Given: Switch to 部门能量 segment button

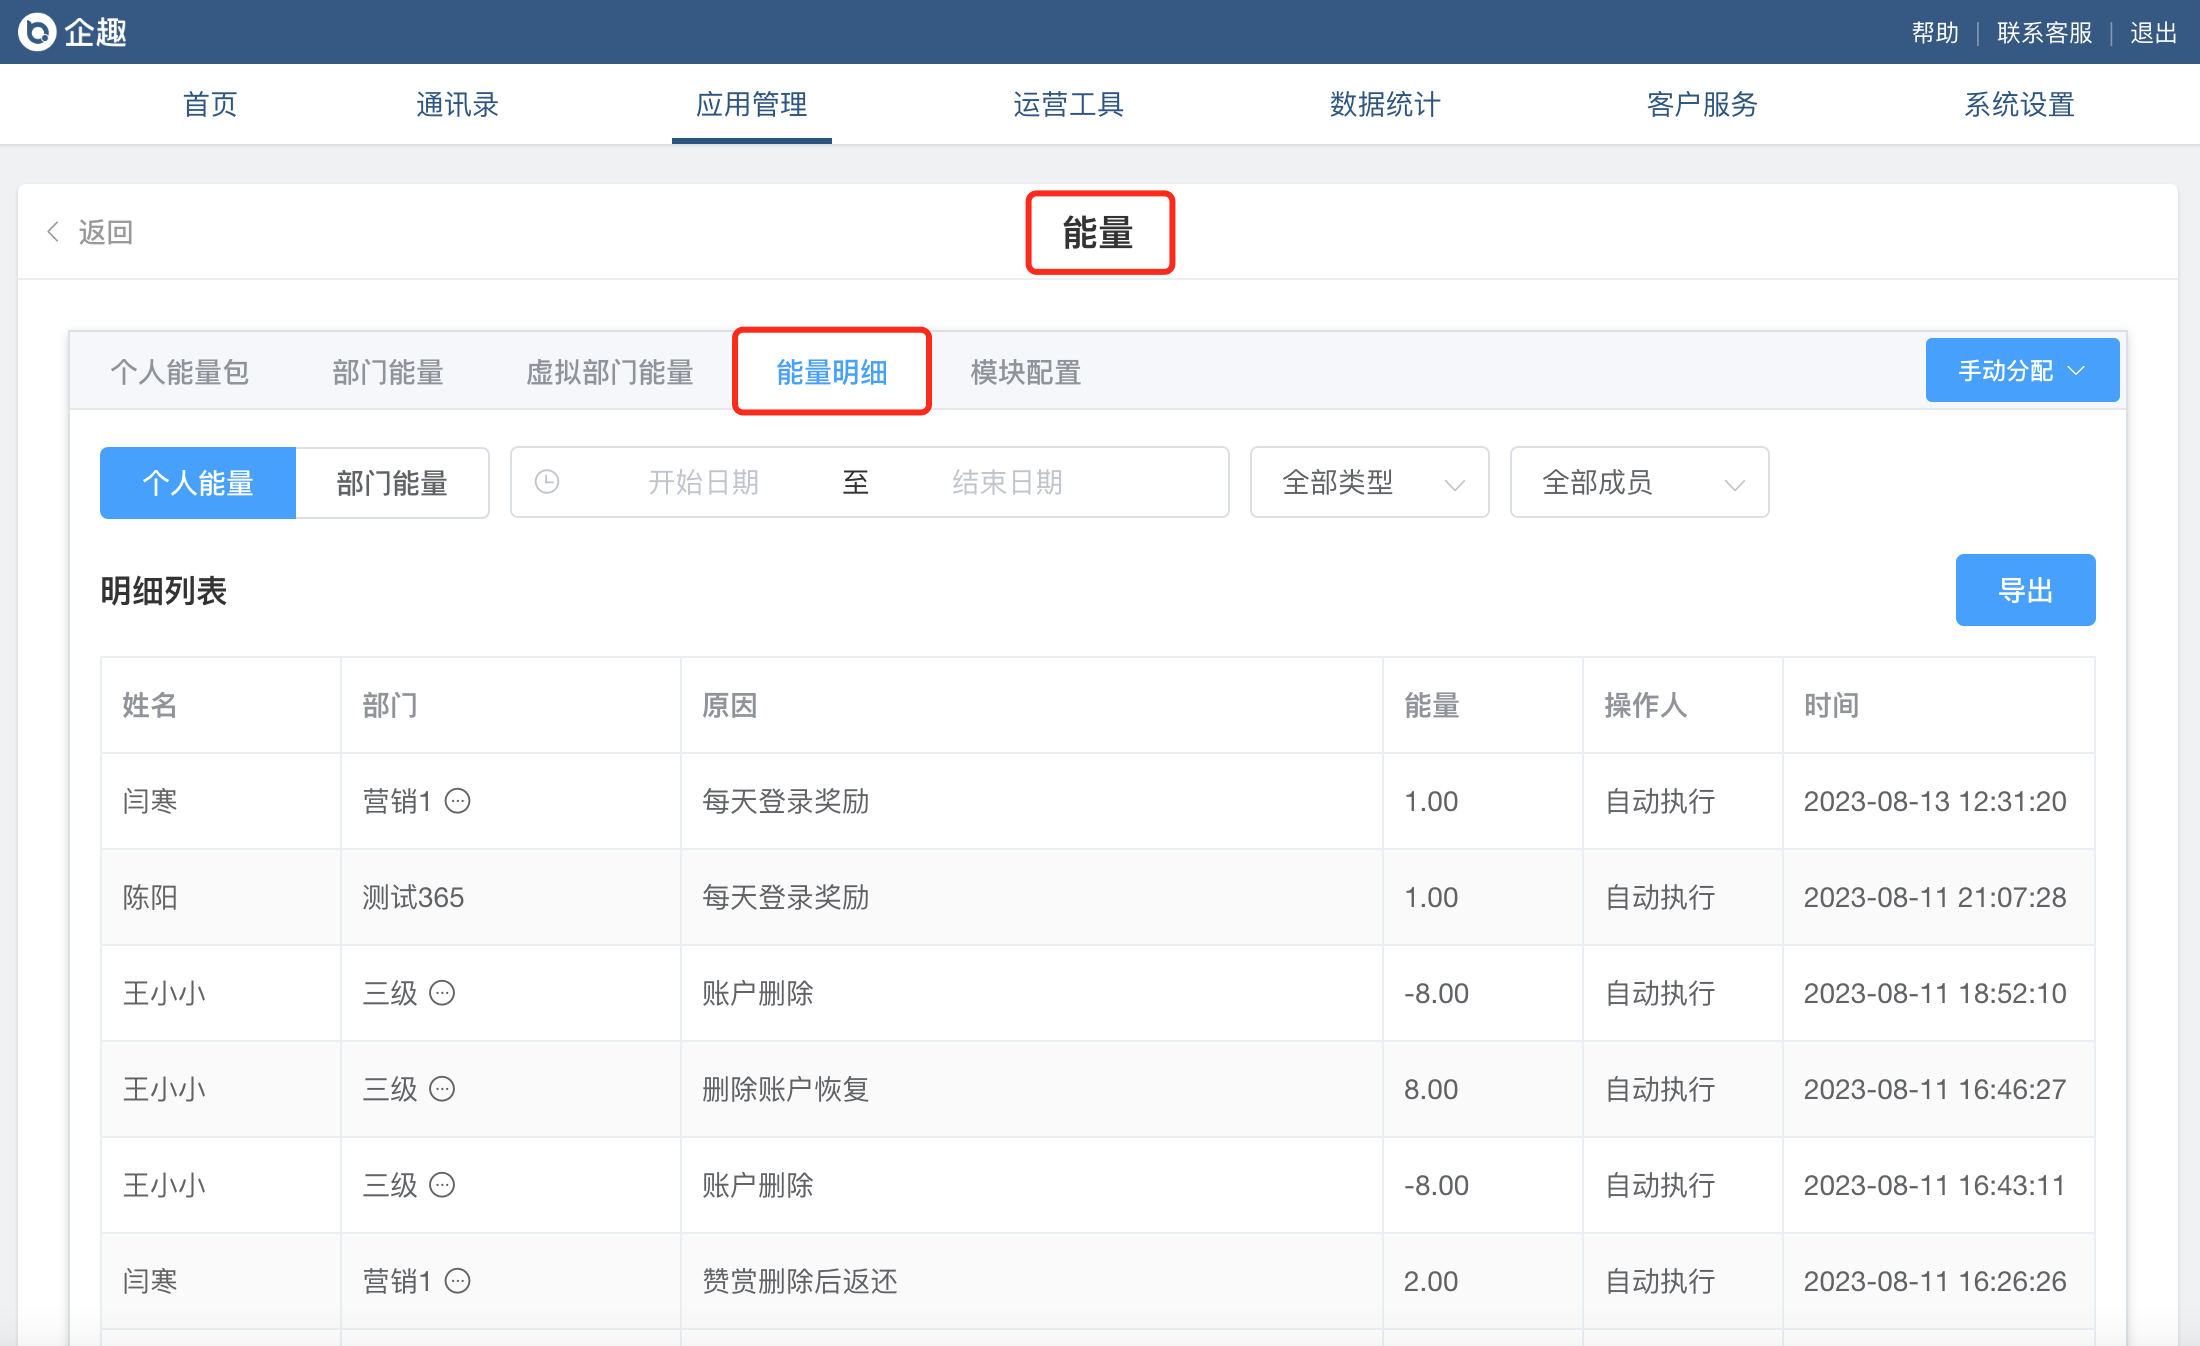Looking at the screenshot, I should (x=392, y=483).
